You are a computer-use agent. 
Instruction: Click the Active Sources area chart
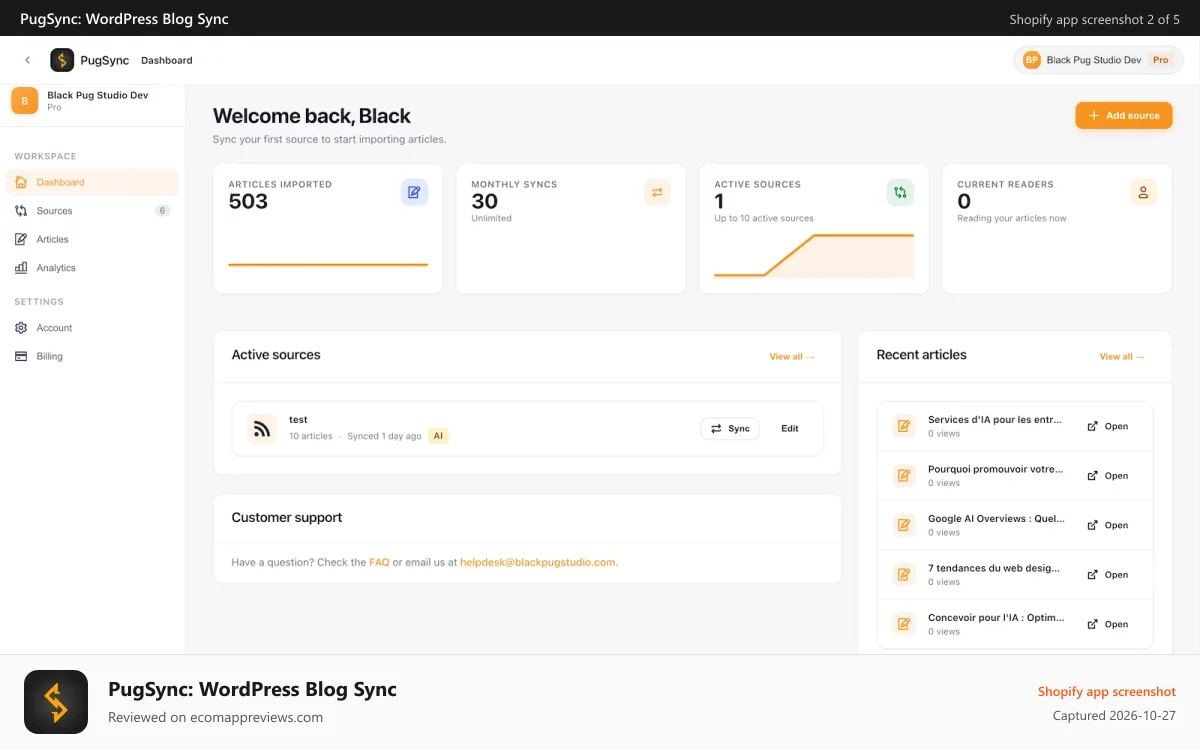pyautogui.click(x=814, y=256)
